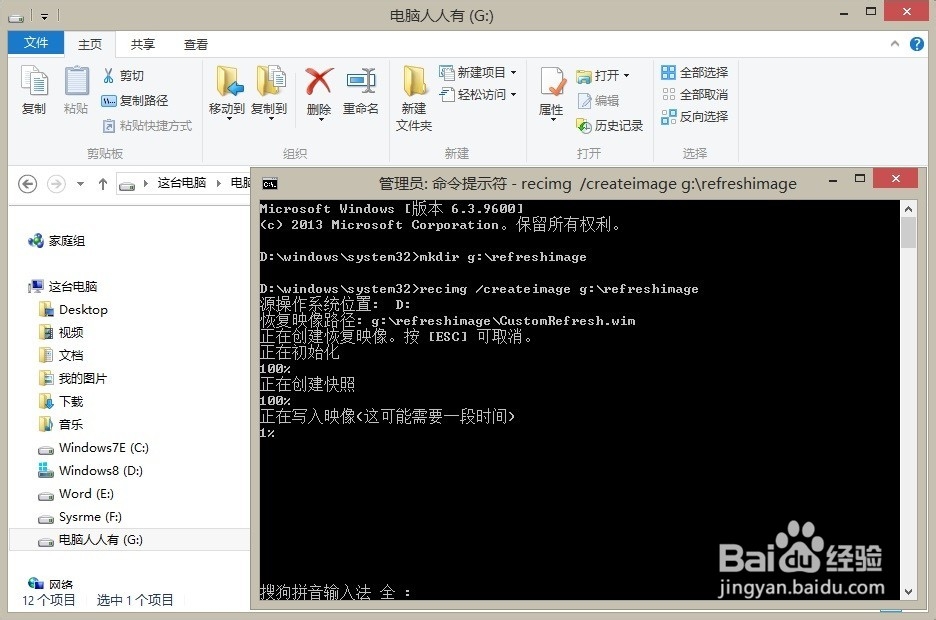Click the Command Prompt scrollbar thumb
936x620 pixels.
(909, 233)
